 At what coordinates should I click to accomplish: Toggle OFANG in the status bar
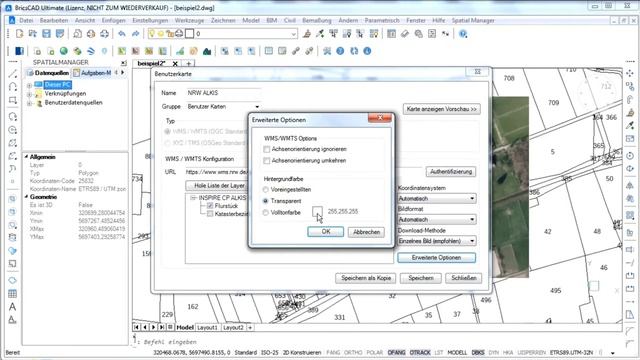(396, 353)
